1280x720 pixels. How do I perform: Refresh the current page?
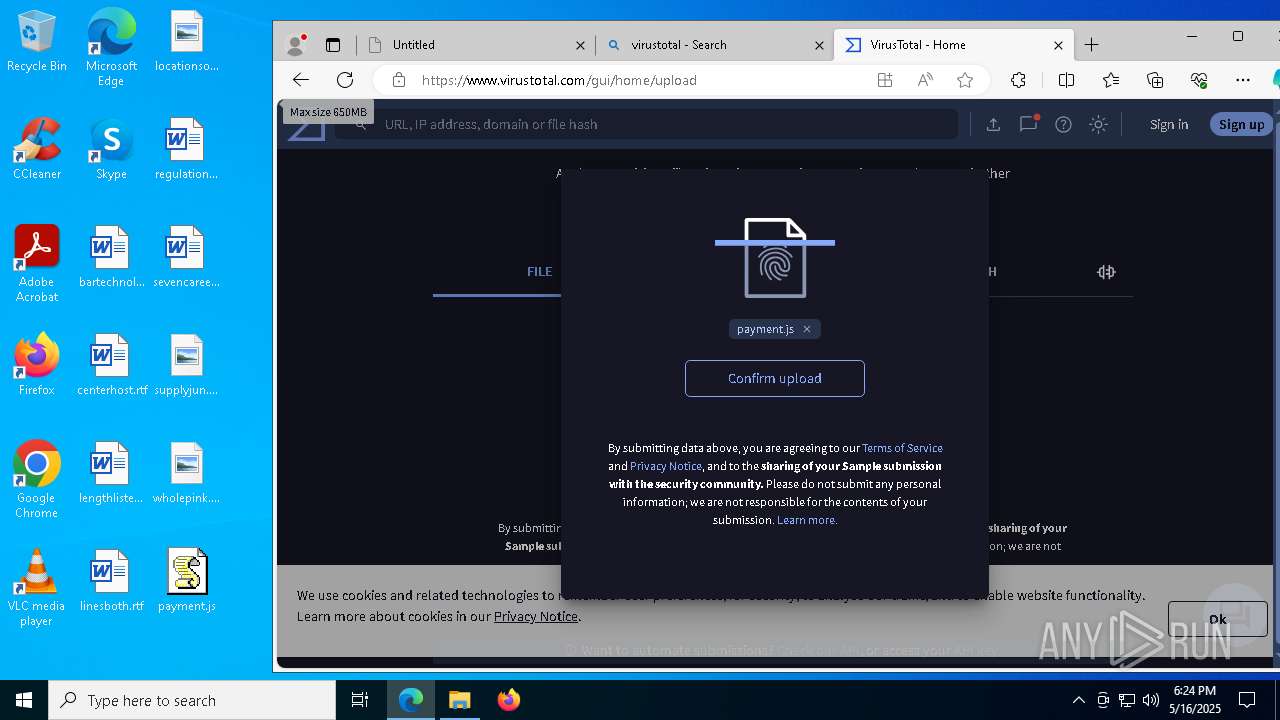345,80
